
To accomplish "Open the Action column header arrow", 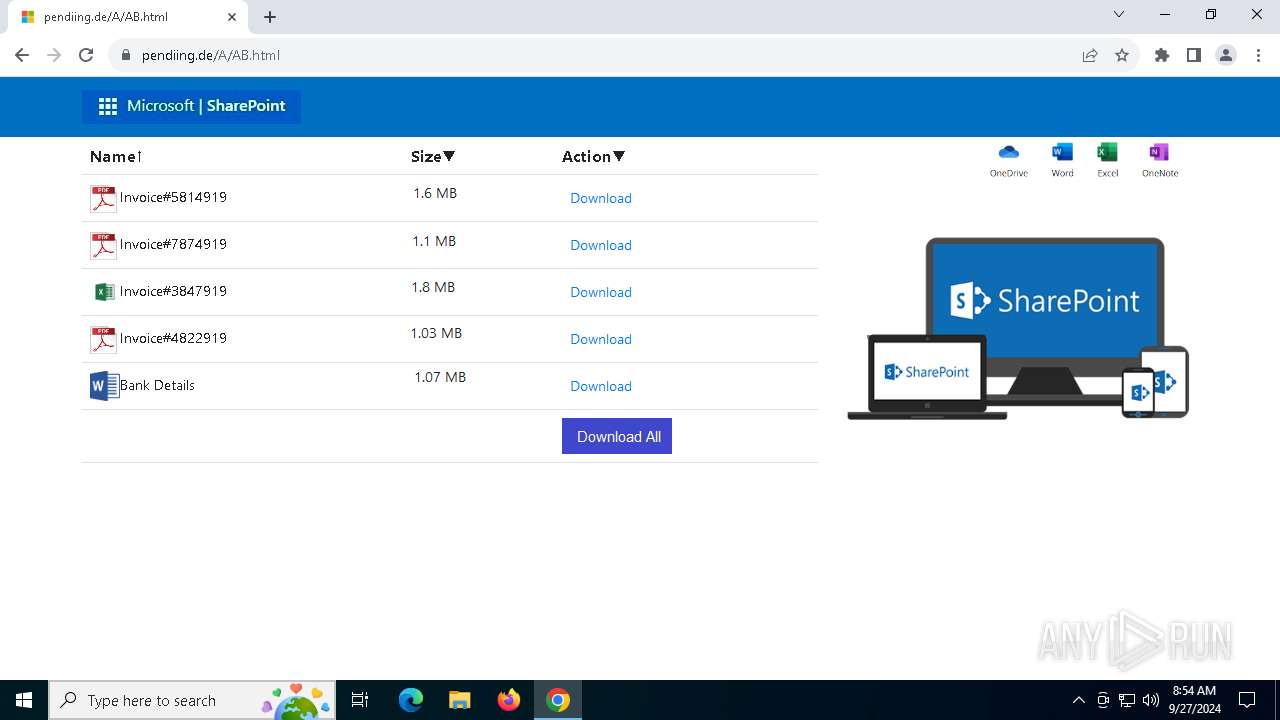I will [619, 156].
